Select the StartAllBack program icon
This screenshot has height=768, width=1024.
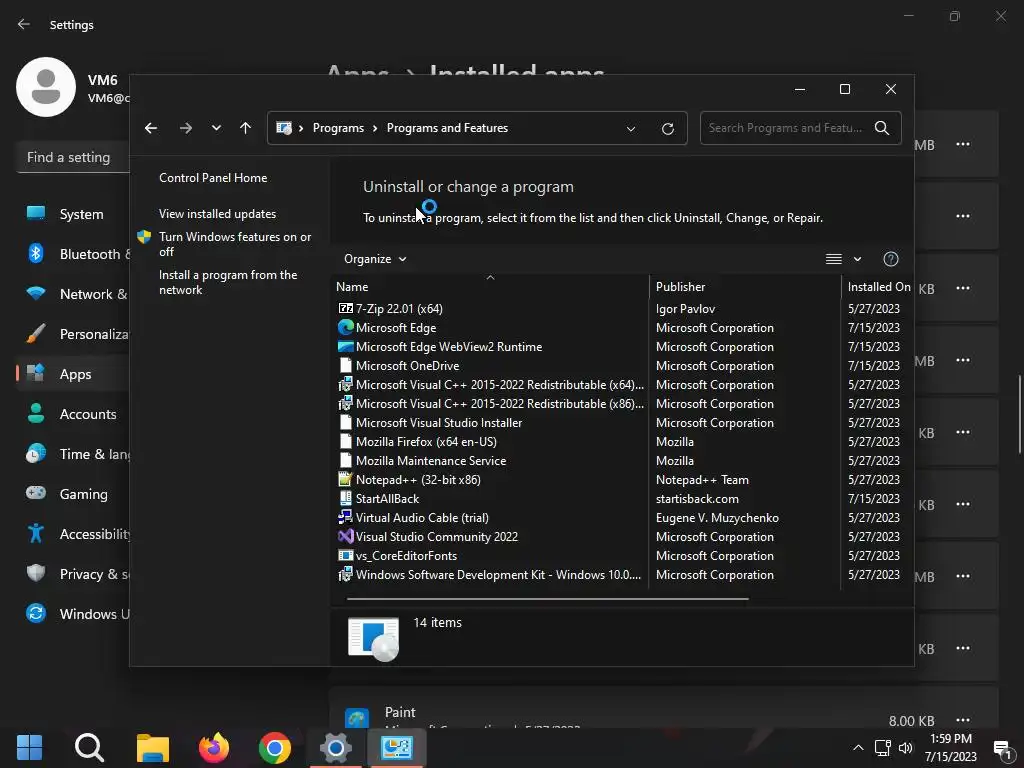click(345, 498)
